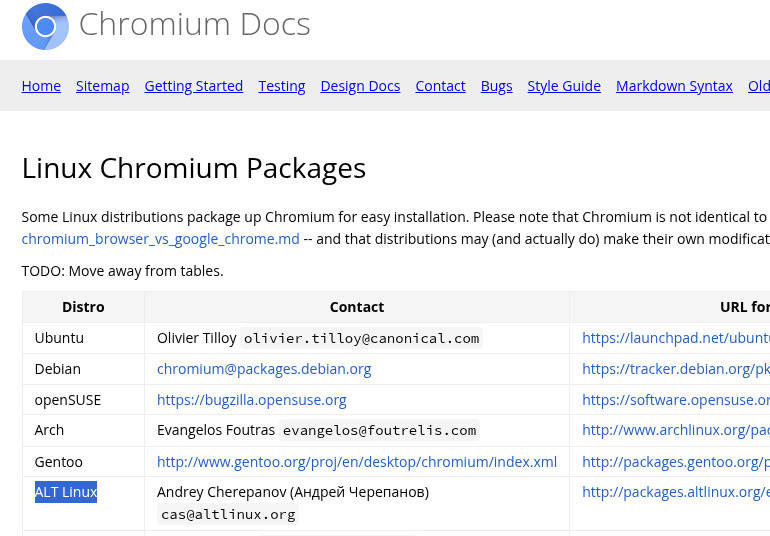
Task: Select the Testing navigation item
Action: (281, 86)
